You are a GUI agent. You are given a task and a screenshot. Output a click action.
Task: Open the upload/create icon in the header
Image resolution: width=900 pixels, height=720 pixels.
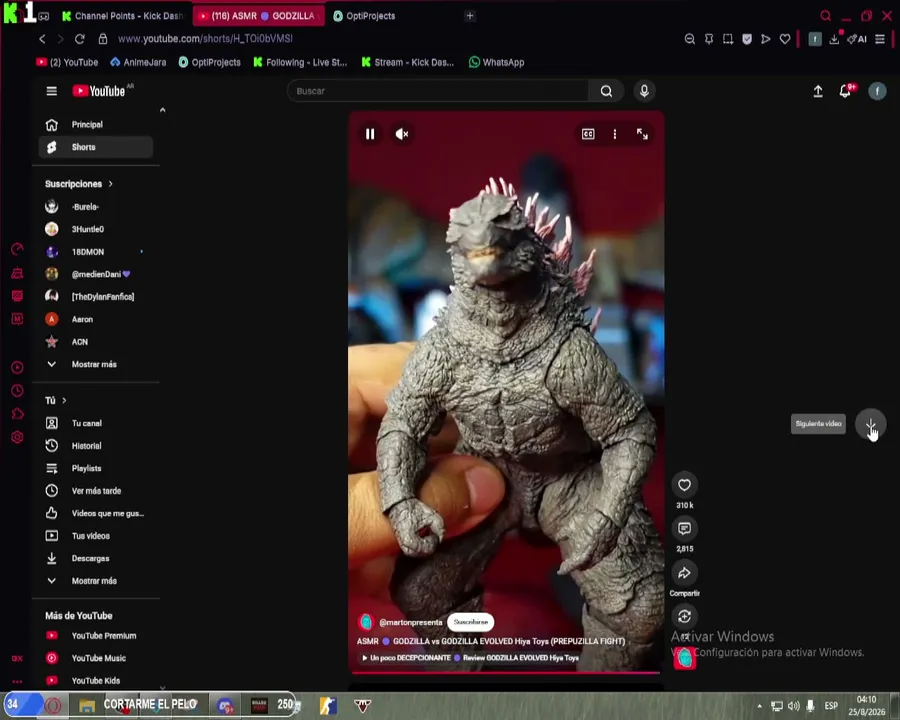818,91
